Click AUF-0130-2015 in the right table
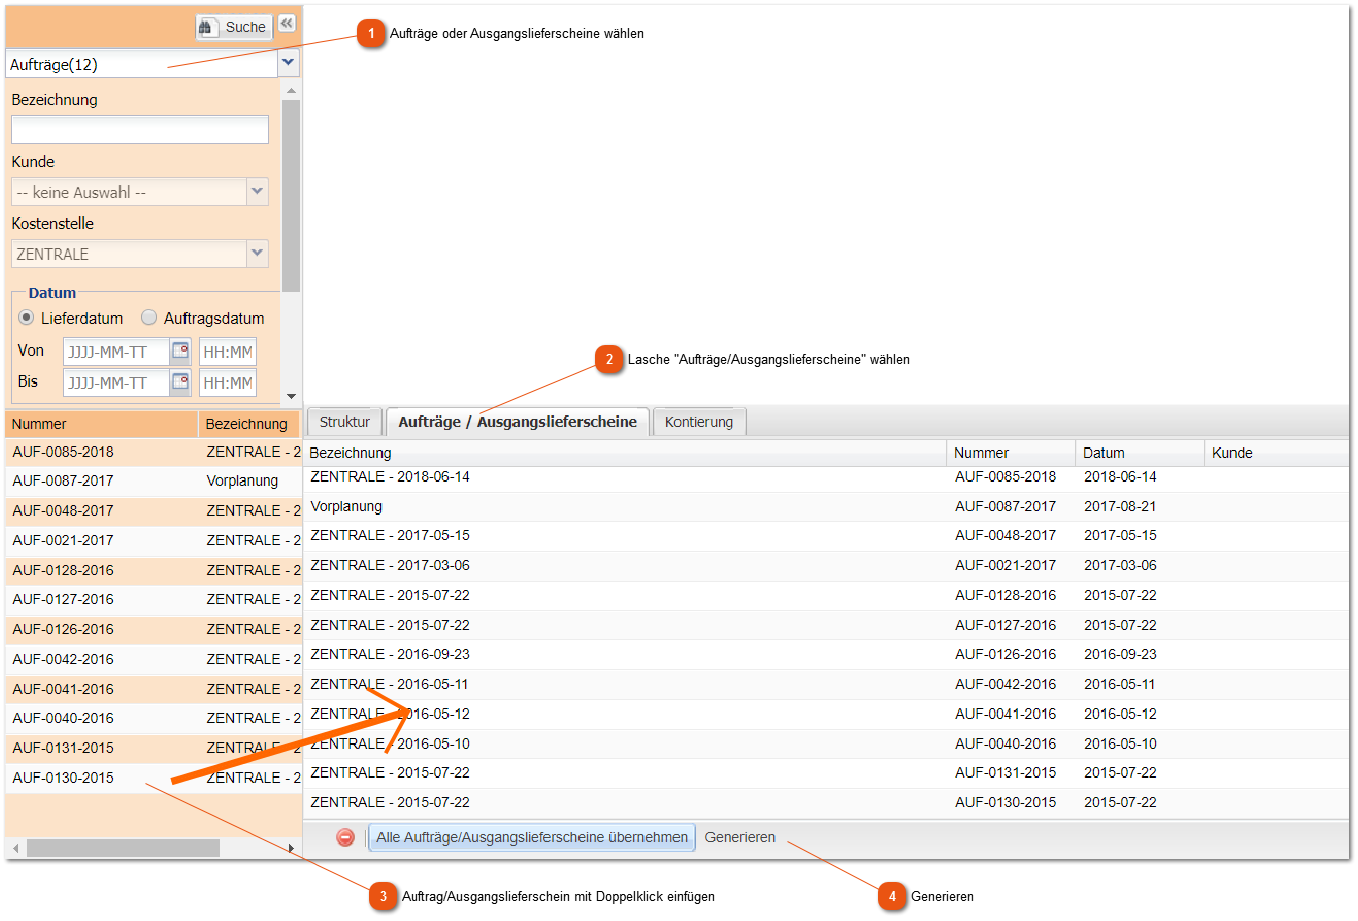This screenshot has width=1358, height=921. point(1005,803)
